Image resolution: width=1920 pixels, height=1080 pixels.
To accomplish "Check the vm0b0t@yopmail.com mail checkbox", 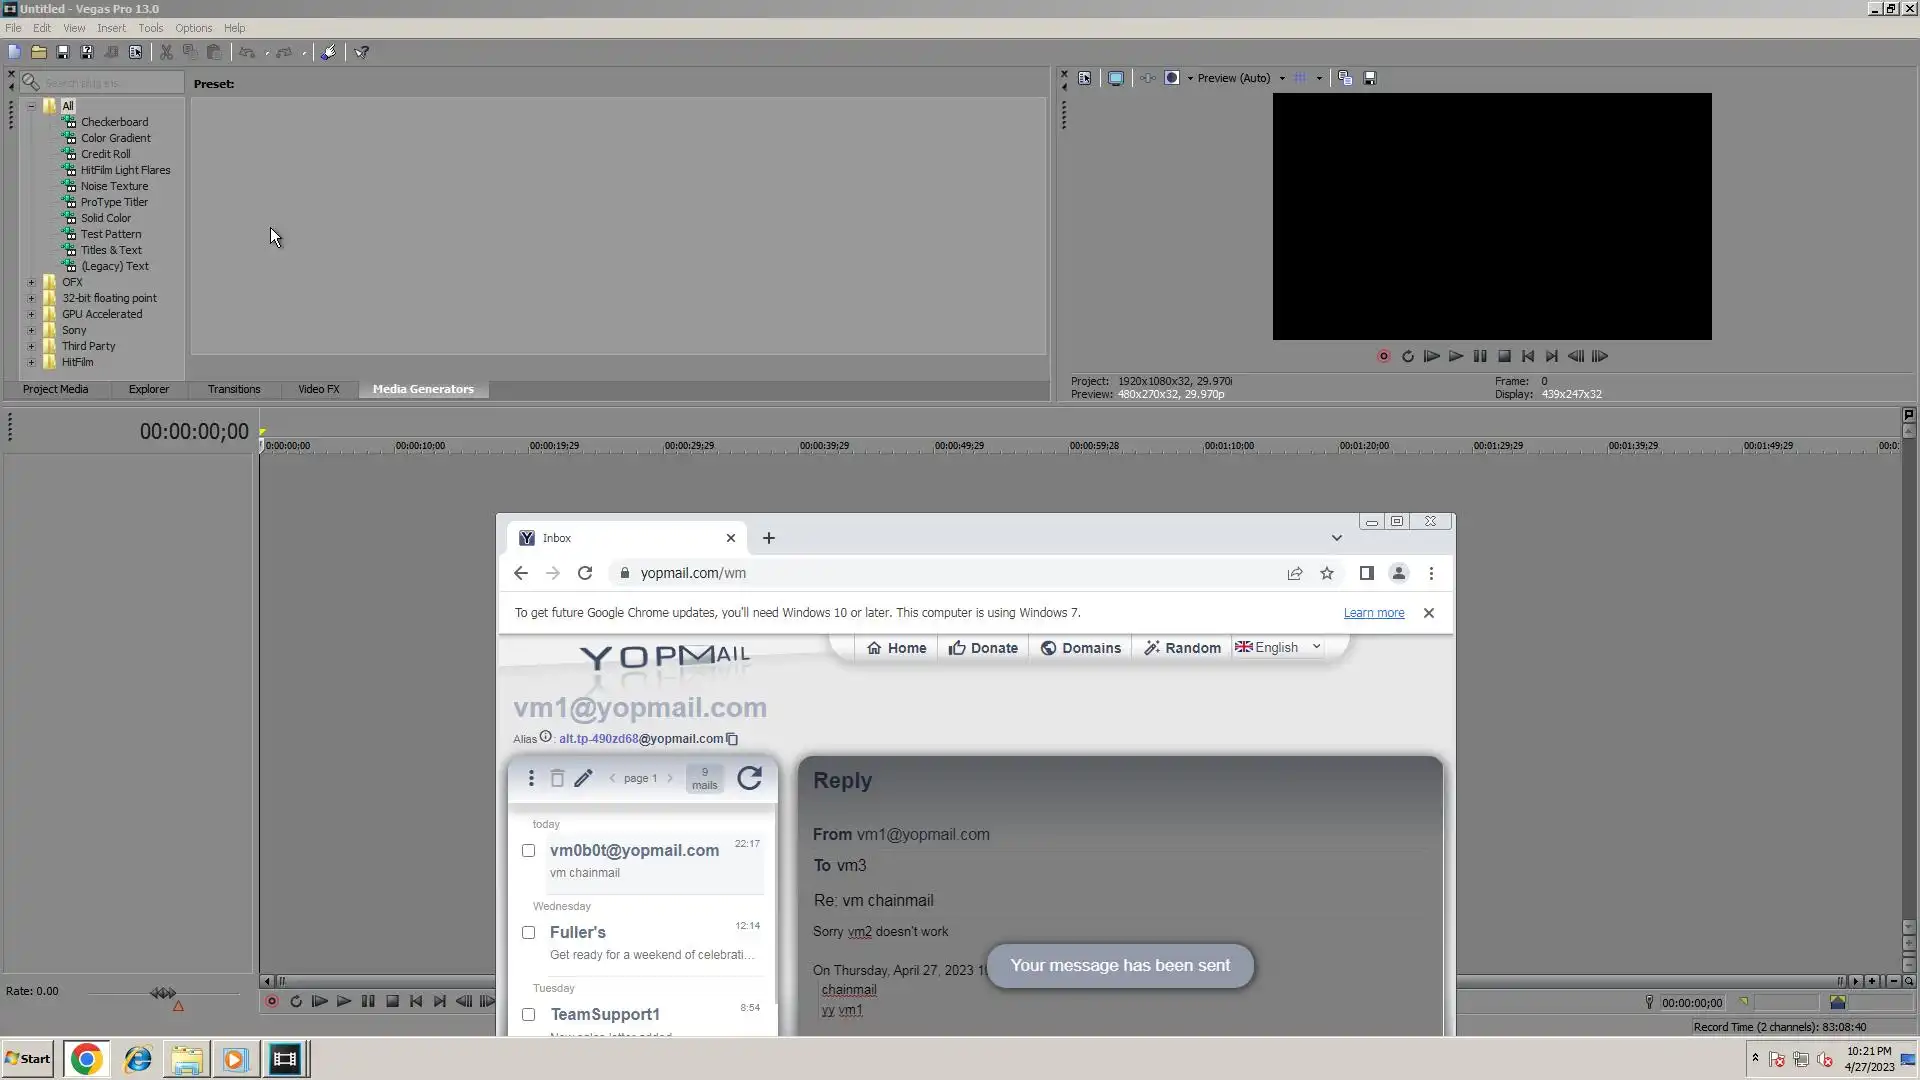I will pyautogui.click(x=528, y=851).
